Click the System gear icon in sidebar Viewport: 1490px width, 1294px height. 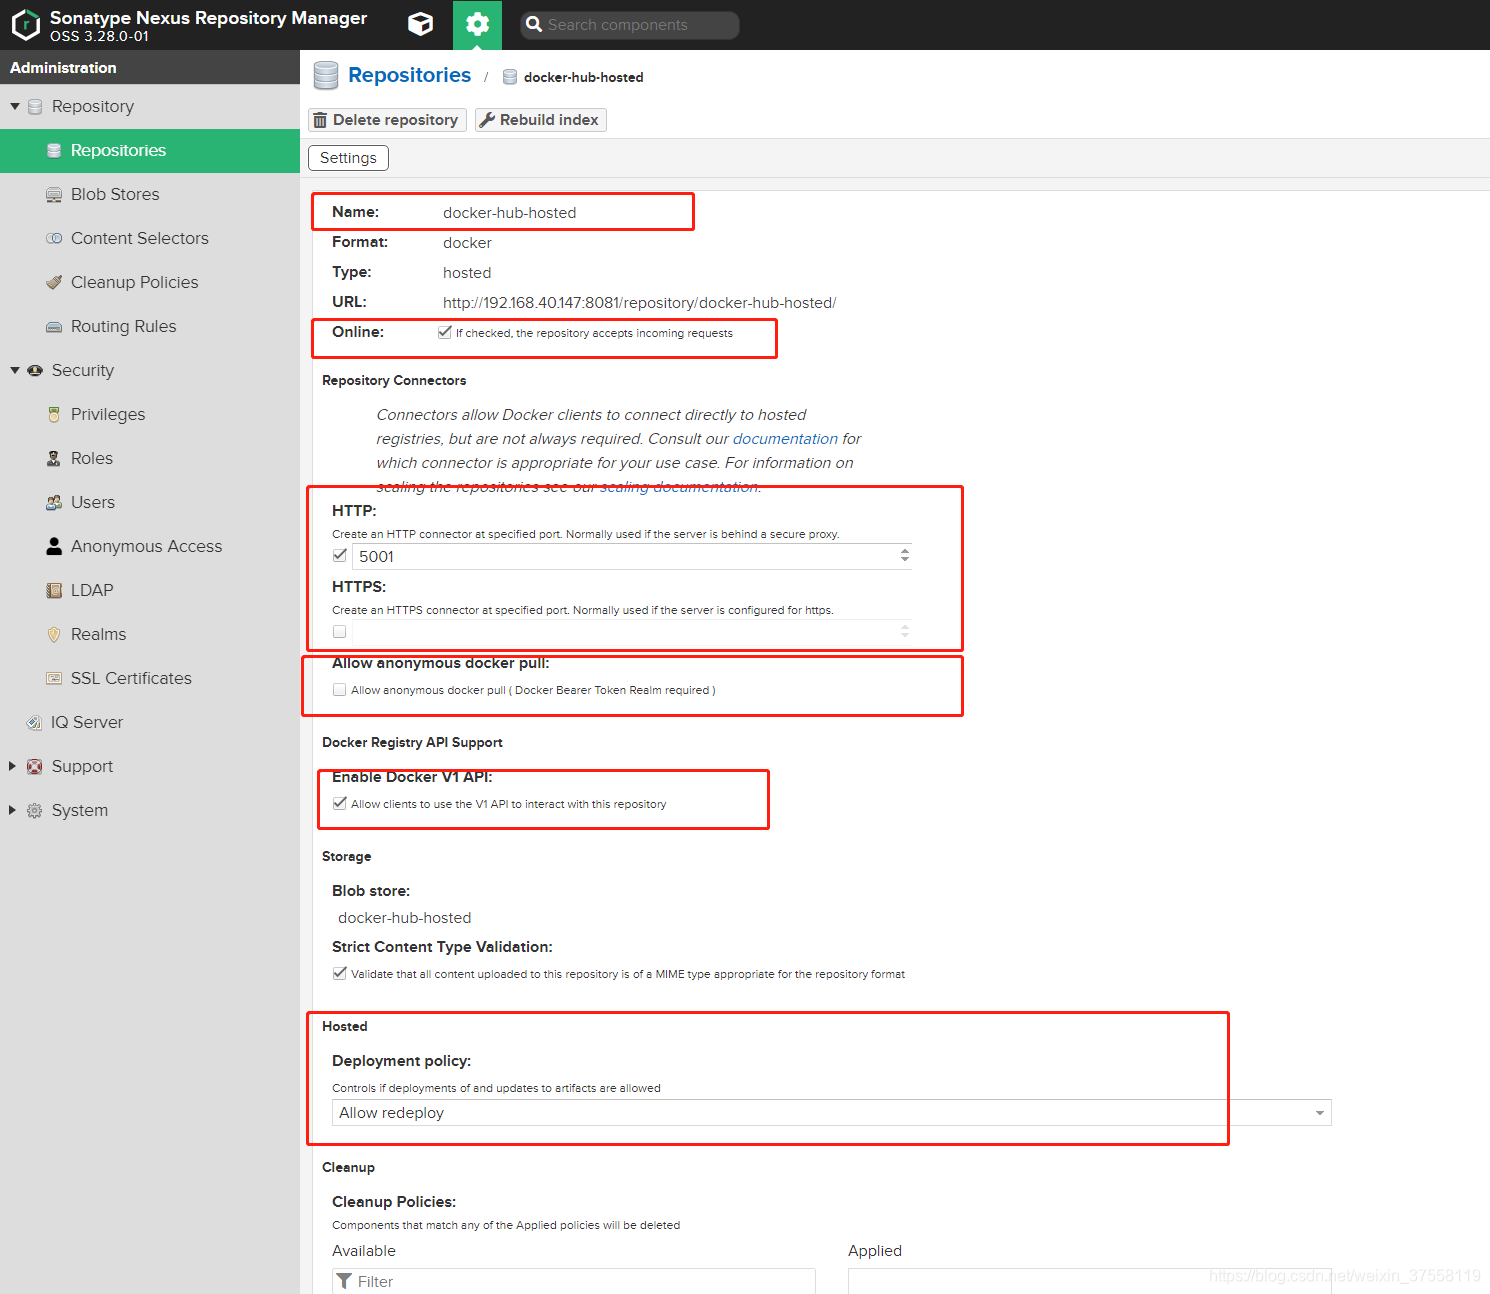click(35, 810)
